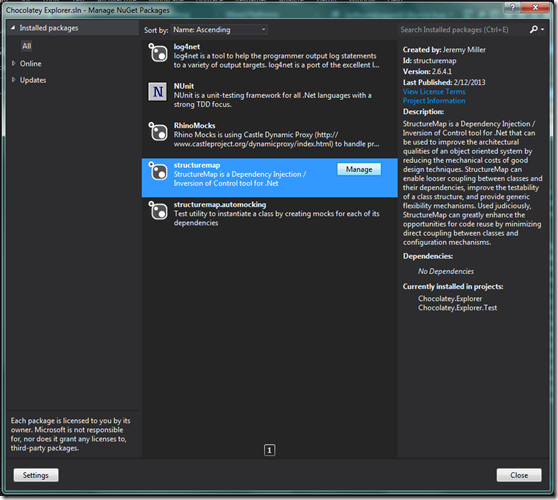Click the structuremap package icon

click(158, 171)
